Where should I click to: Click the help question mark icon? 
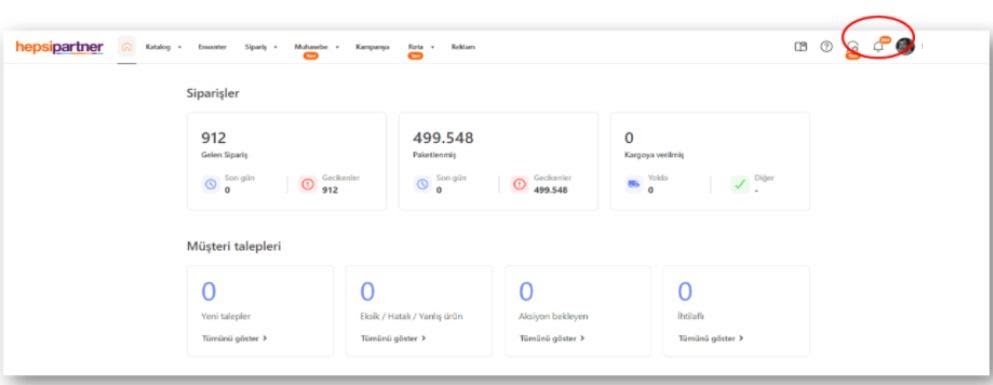tap(826, 46)
